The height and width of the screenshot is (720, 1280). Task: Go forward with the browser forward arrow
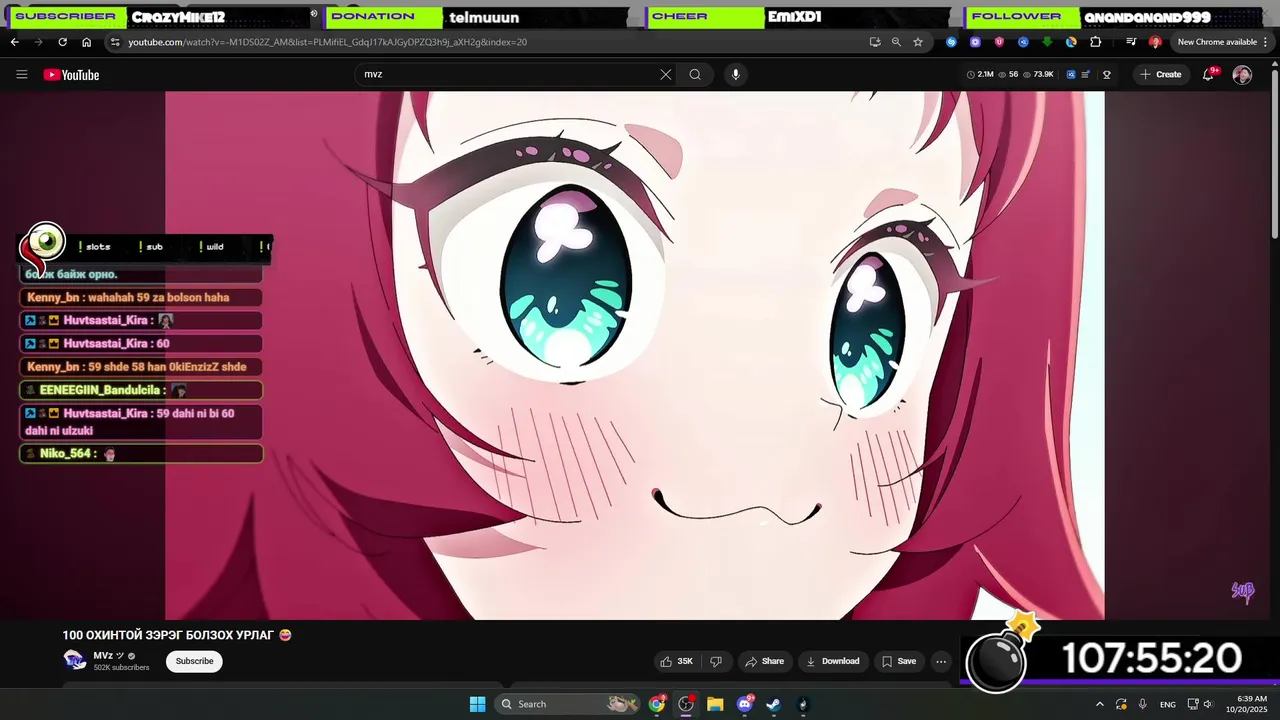click(x=38, y=42)
